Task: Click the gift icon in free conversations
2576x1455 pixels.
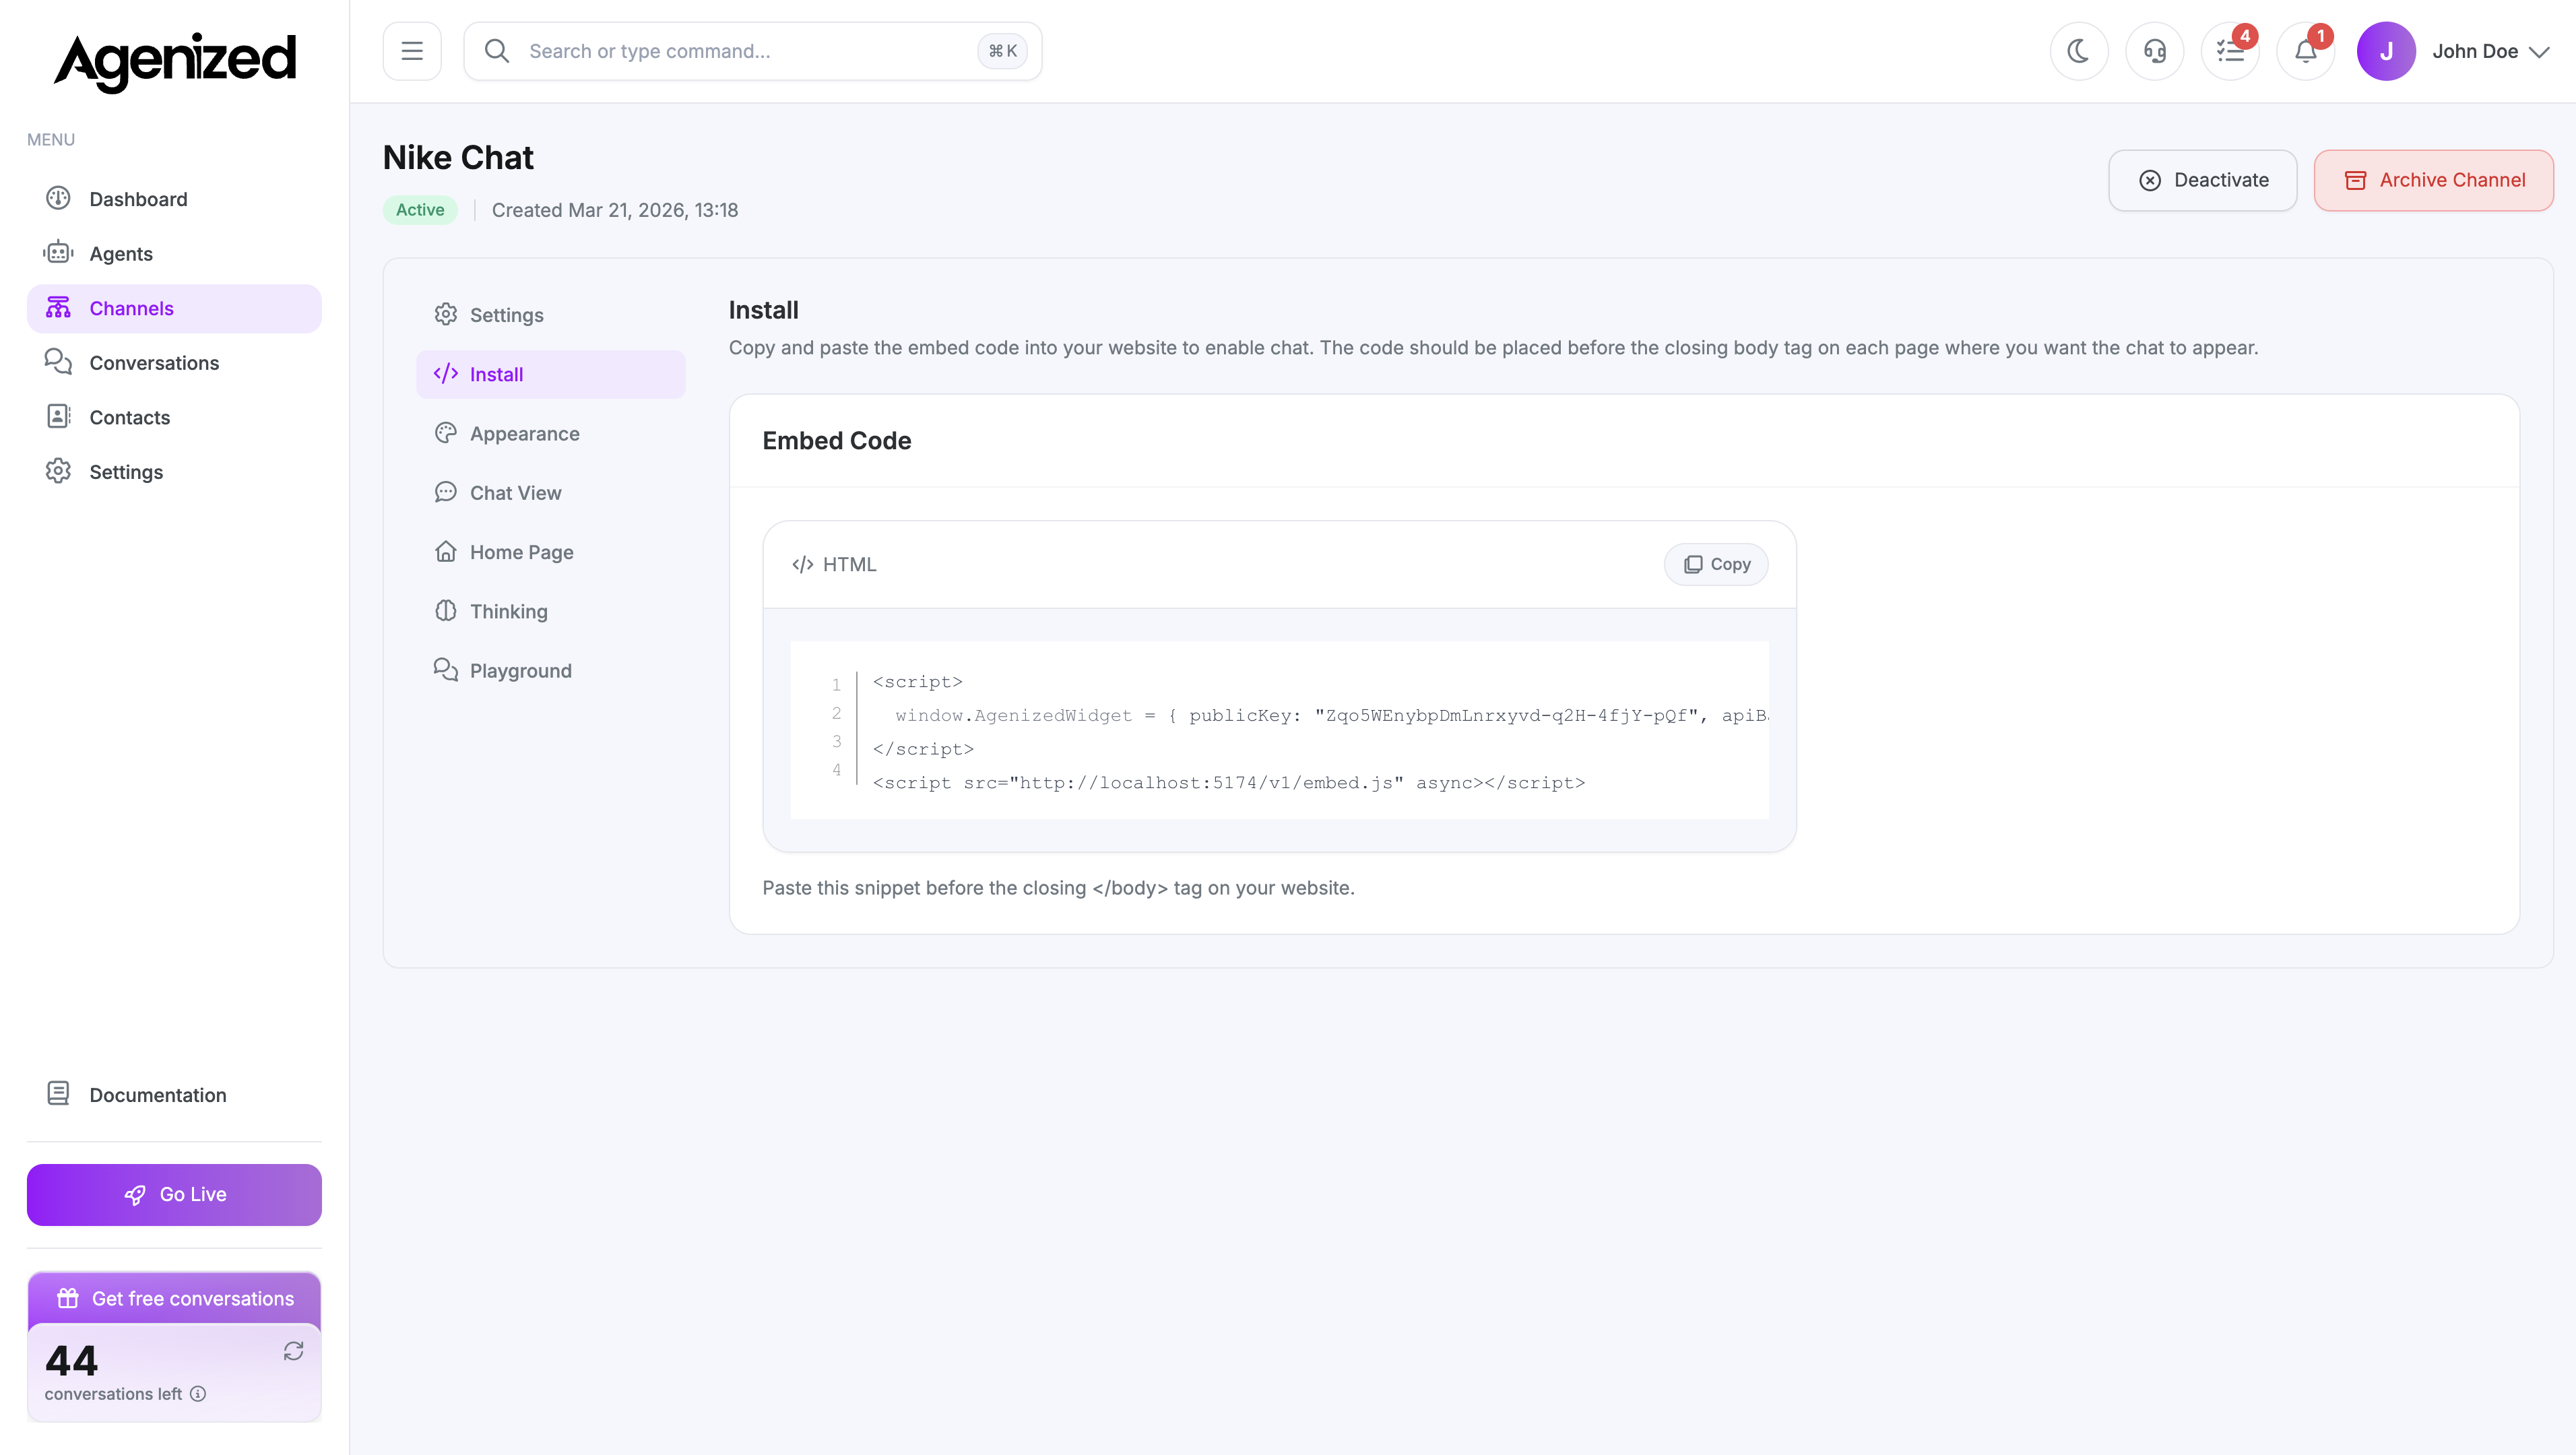Action: pyautogui.click(x=67, y=1298)
